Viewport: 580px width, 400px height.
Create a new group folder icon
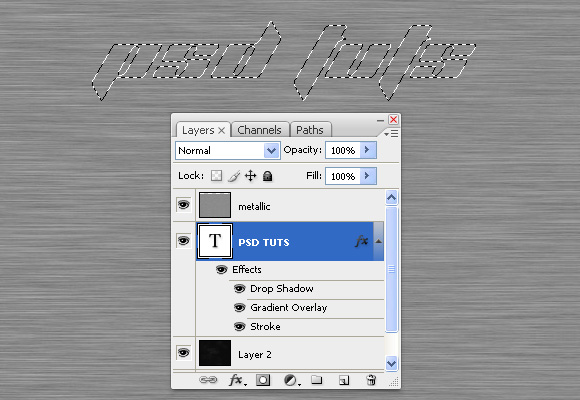317,380
